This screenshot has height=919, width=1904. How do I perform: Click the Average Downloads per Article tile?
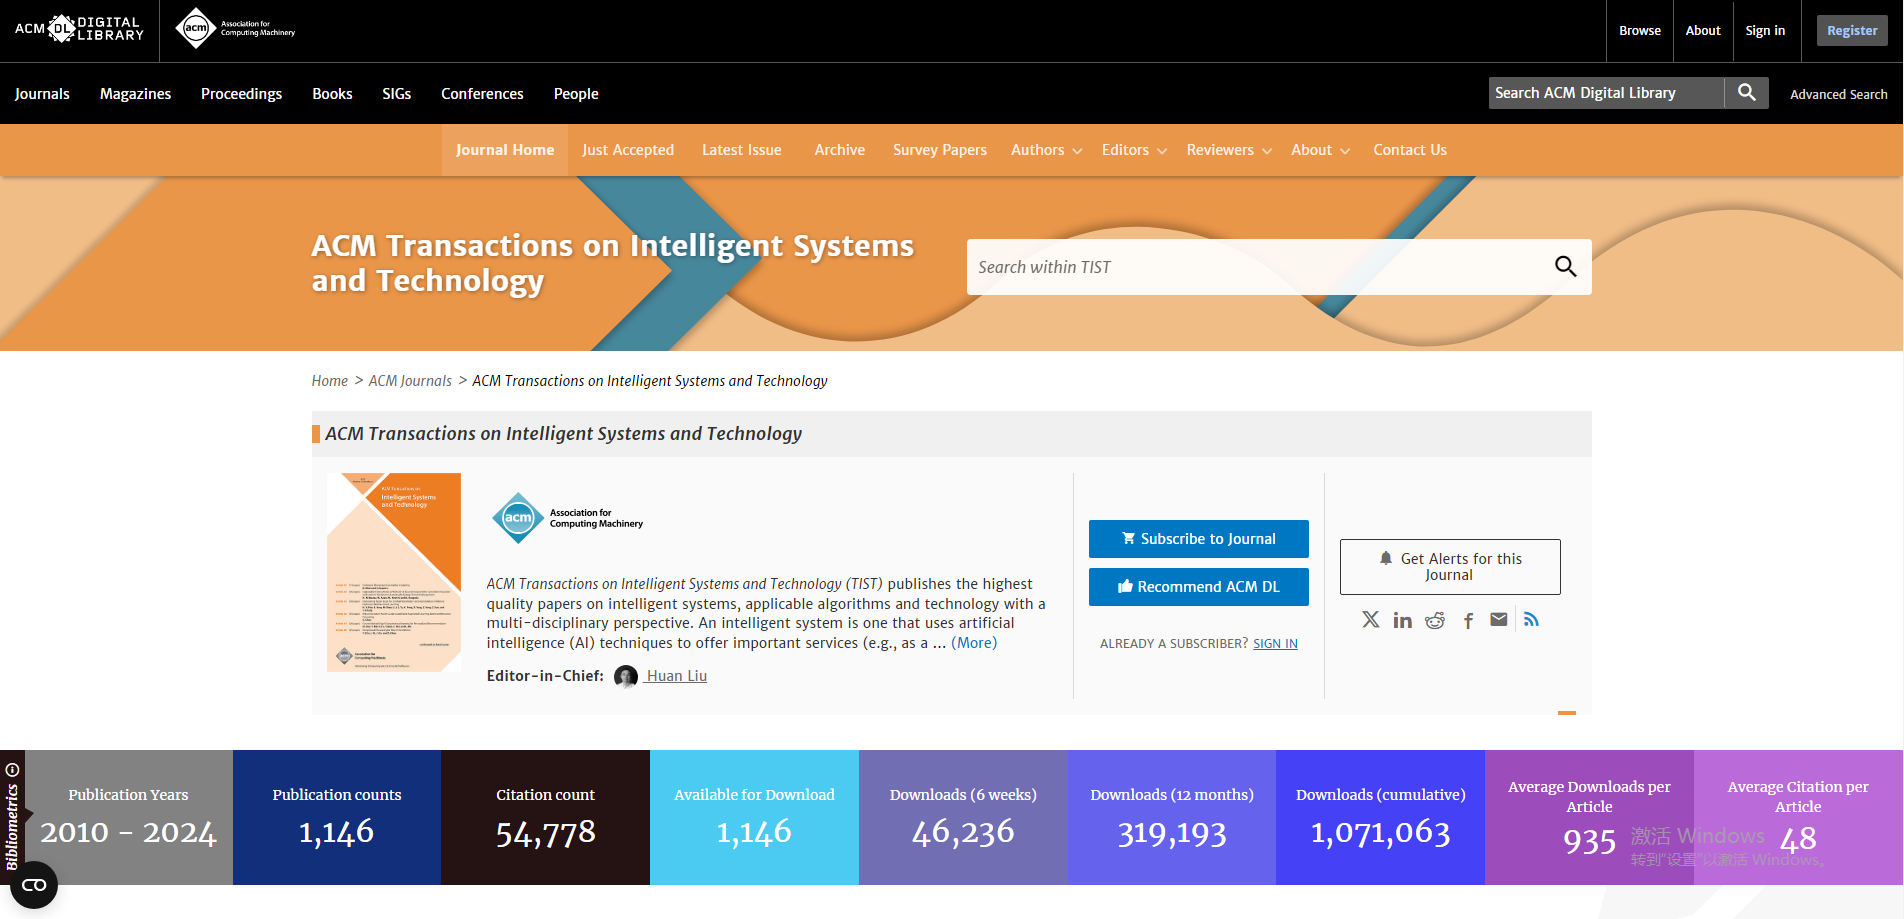[1589, 818]
